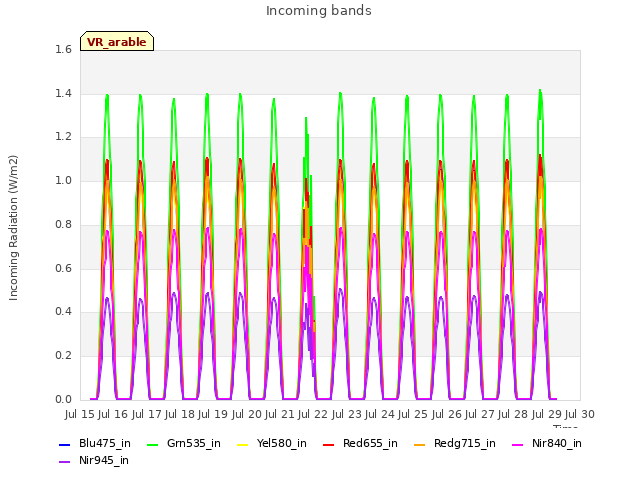Click the 0.8 y-axis tick label
This screenshot has height=480, width=640.
coord(63,224)
